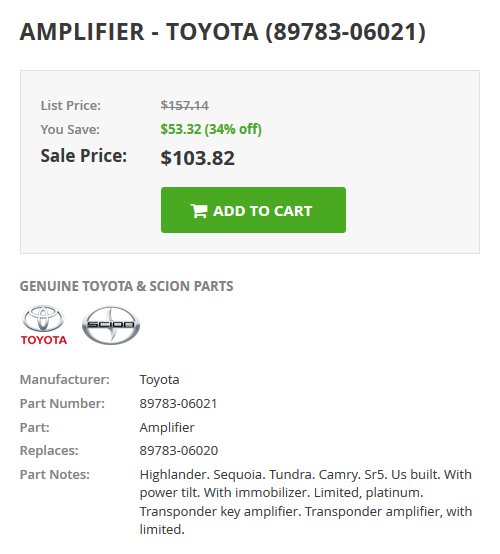
Task: Click the part notes description text
Action: [x=306, y=502]
